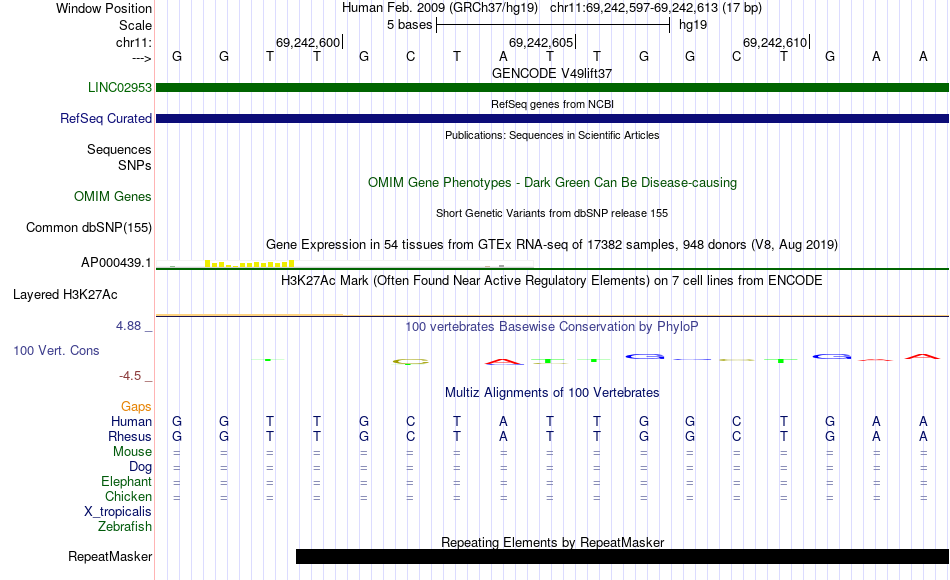Select the Dog alignment row label
This screenshot has width=950, height=580.
140,467
